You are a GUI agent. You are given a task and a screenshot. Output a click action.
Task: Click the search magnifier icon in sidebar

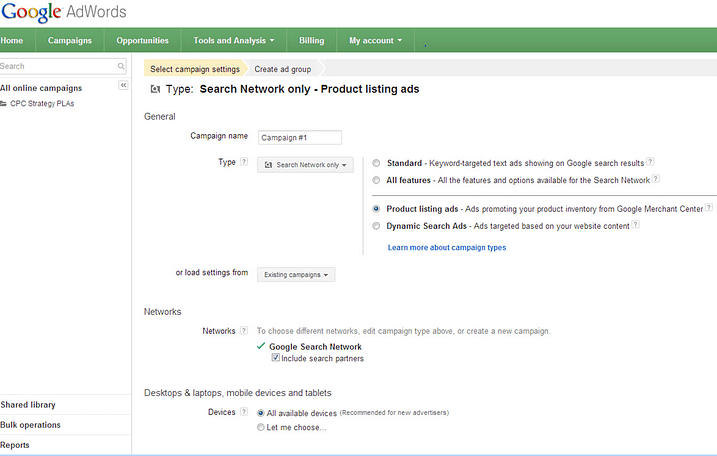coord(121,66)
